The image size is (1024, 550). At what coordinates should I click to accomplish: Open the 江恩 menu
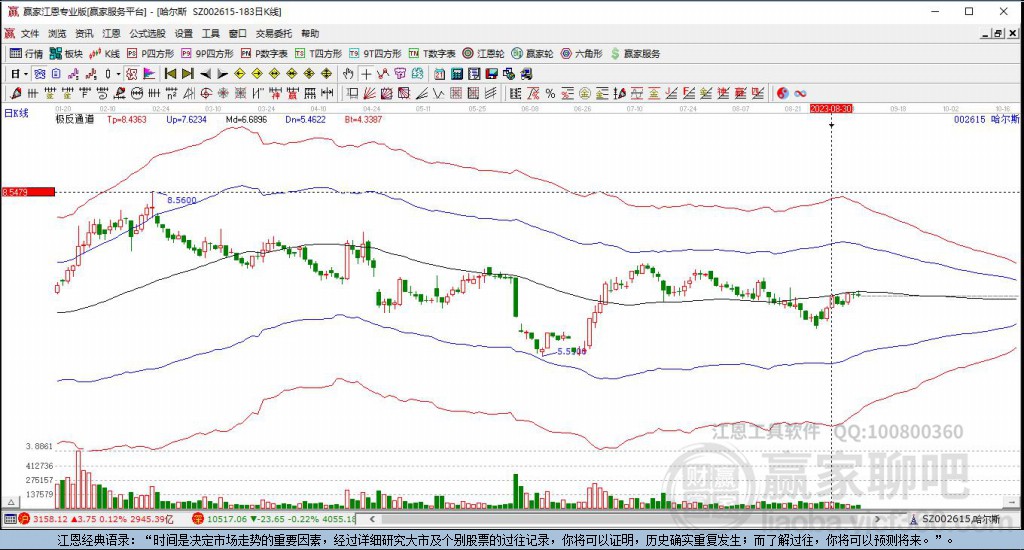click(111, 33)
